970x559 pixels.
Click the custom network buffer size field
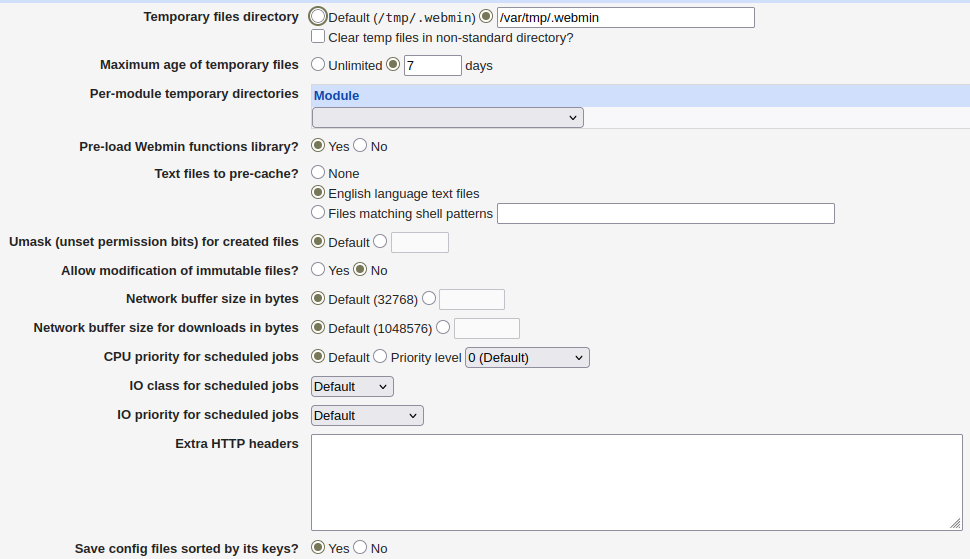click(472, 299)
